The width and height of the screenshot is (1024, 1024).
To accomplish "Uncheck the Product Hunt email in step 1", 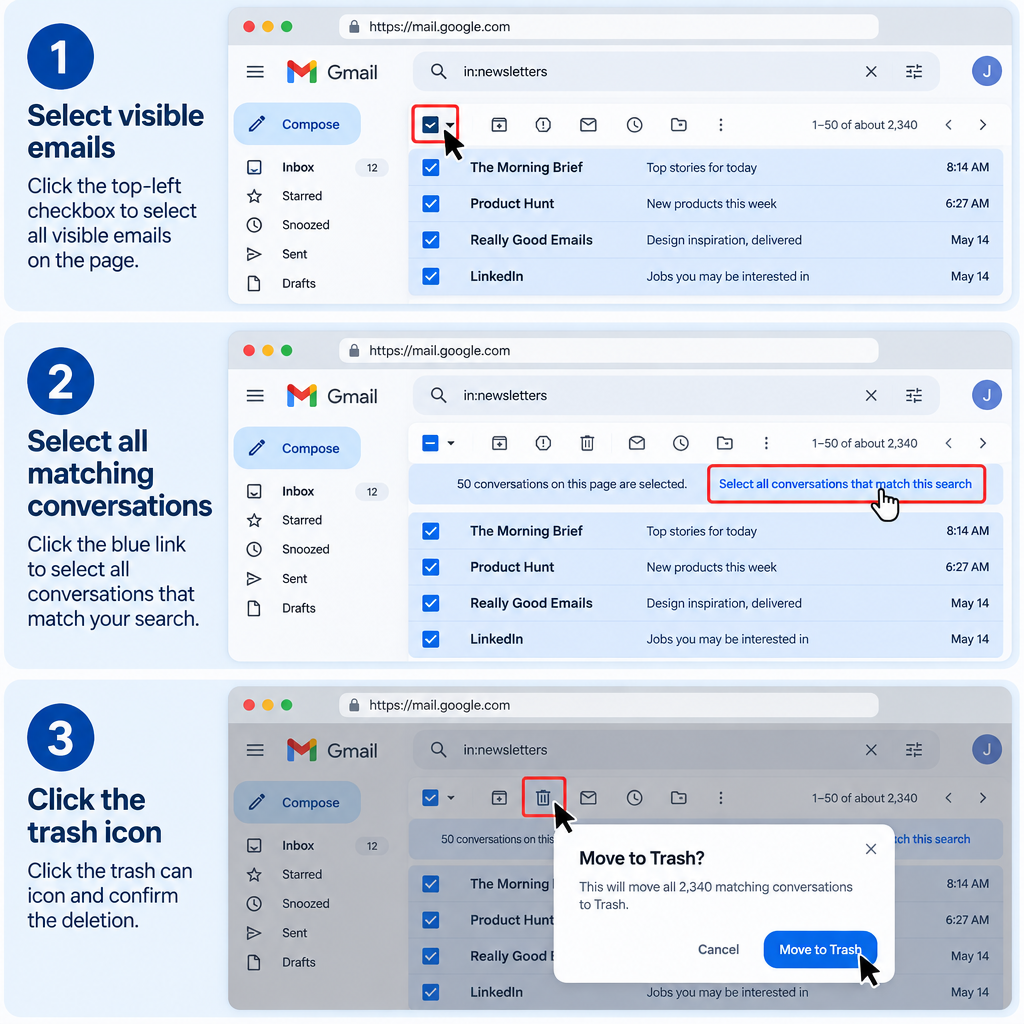I will pyautogui.click(x=430, y=204).
